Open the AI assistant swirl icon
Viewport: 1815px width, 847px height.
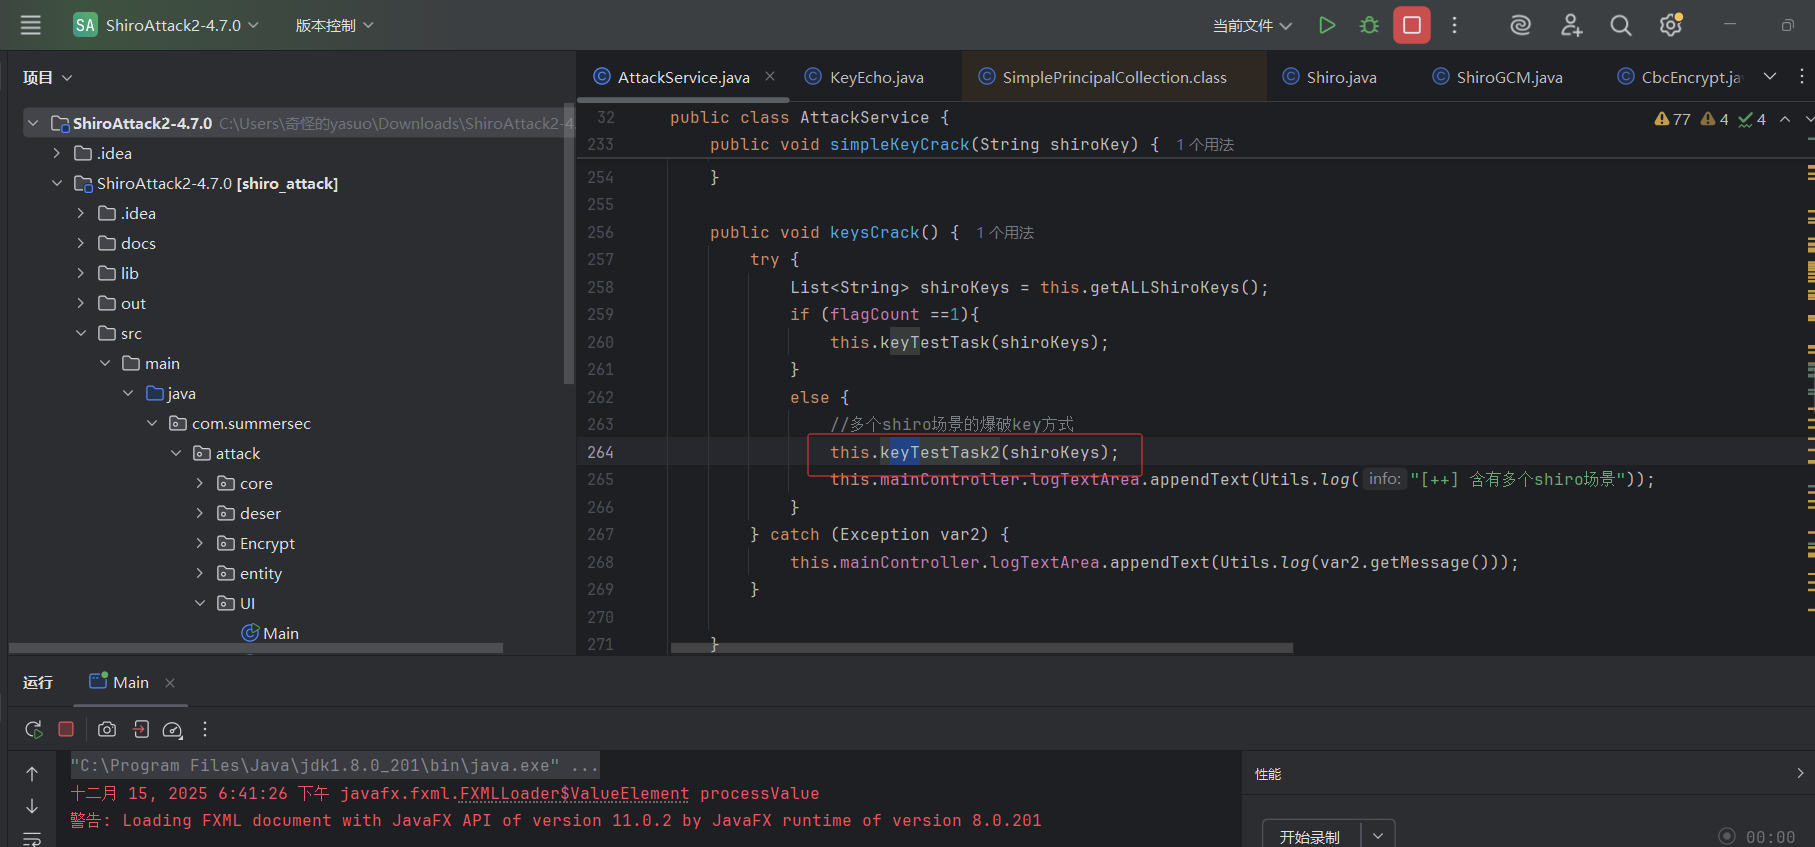point(1520,25)
